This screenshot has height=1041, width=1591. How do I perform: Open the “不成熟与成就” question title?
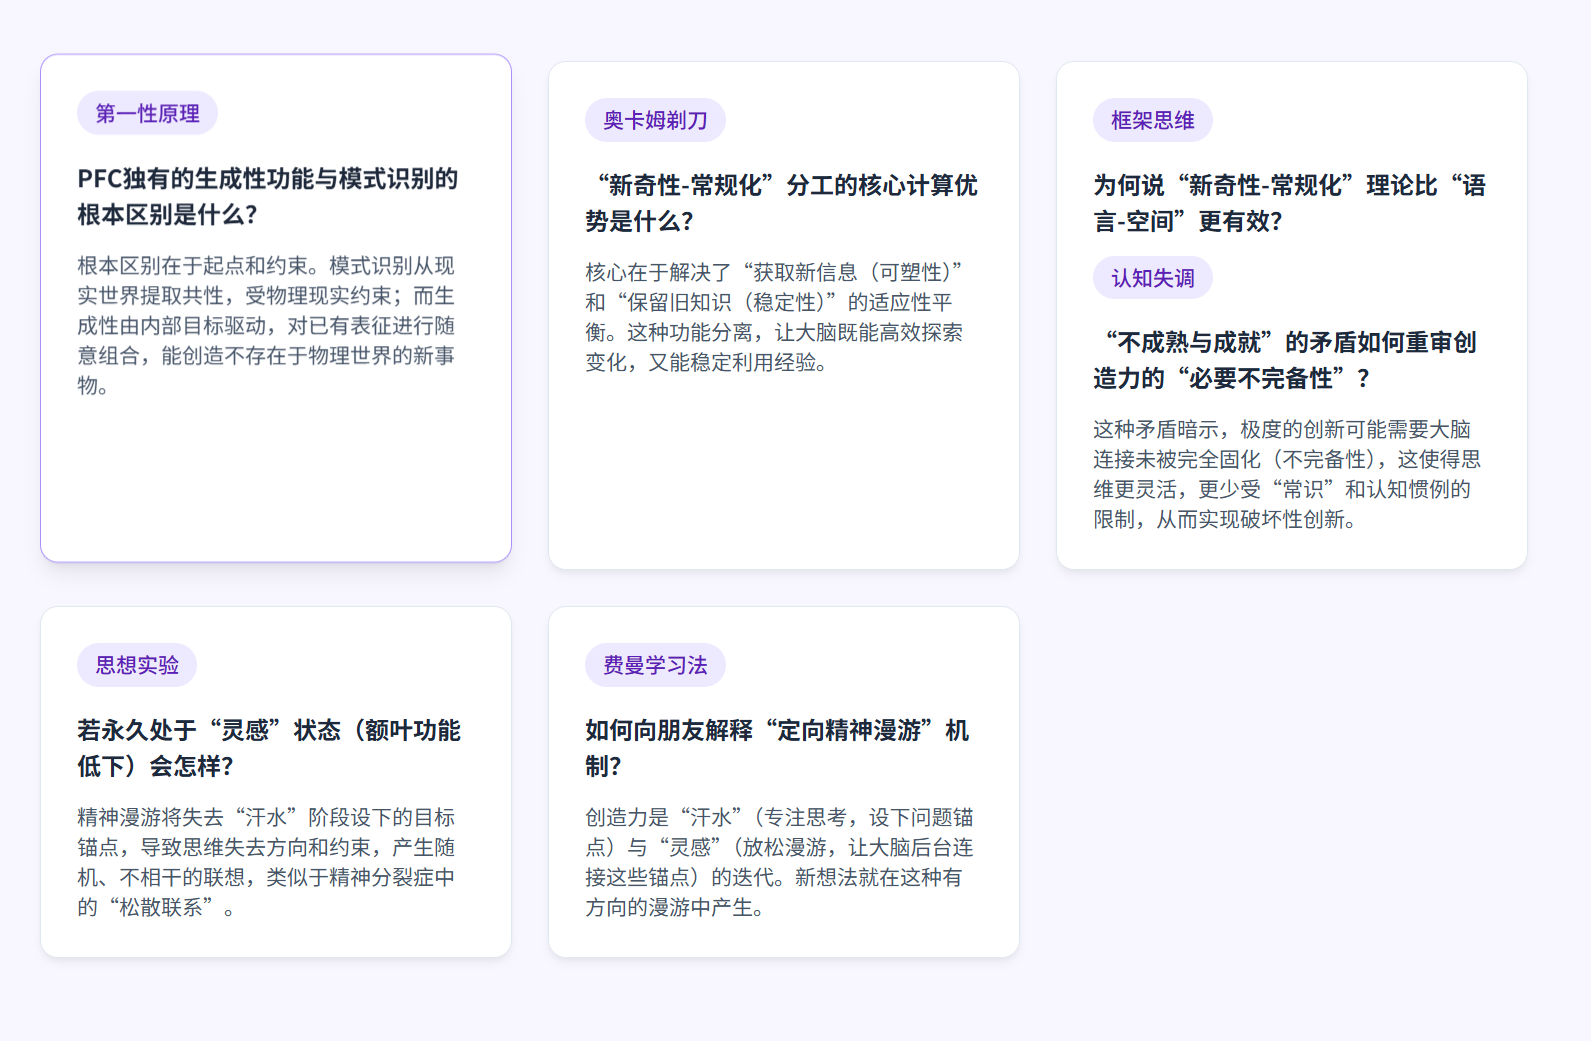tap(1284, 360)
